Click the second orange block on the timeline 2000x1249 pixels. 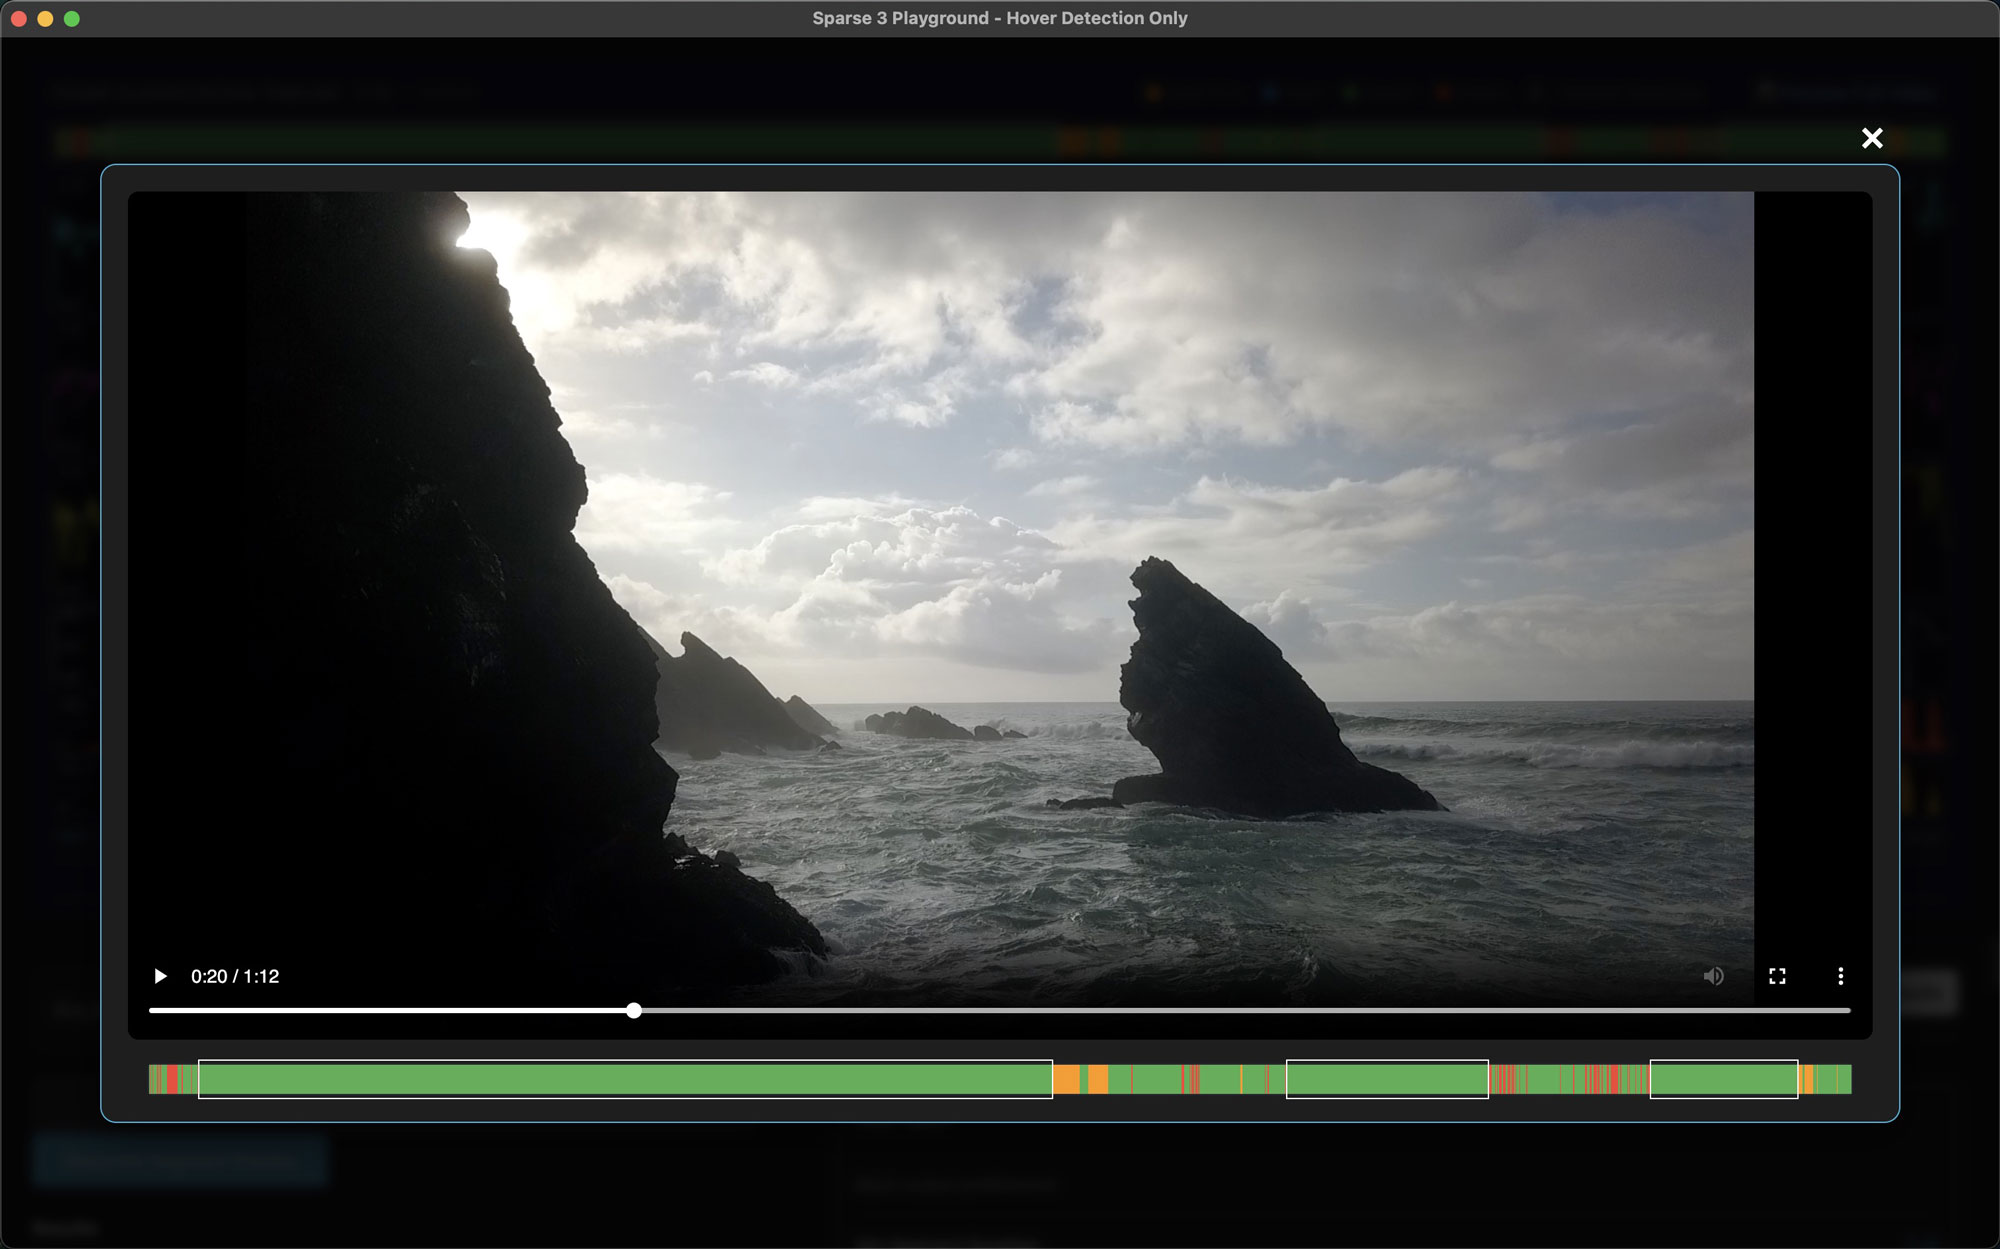1098,1079
